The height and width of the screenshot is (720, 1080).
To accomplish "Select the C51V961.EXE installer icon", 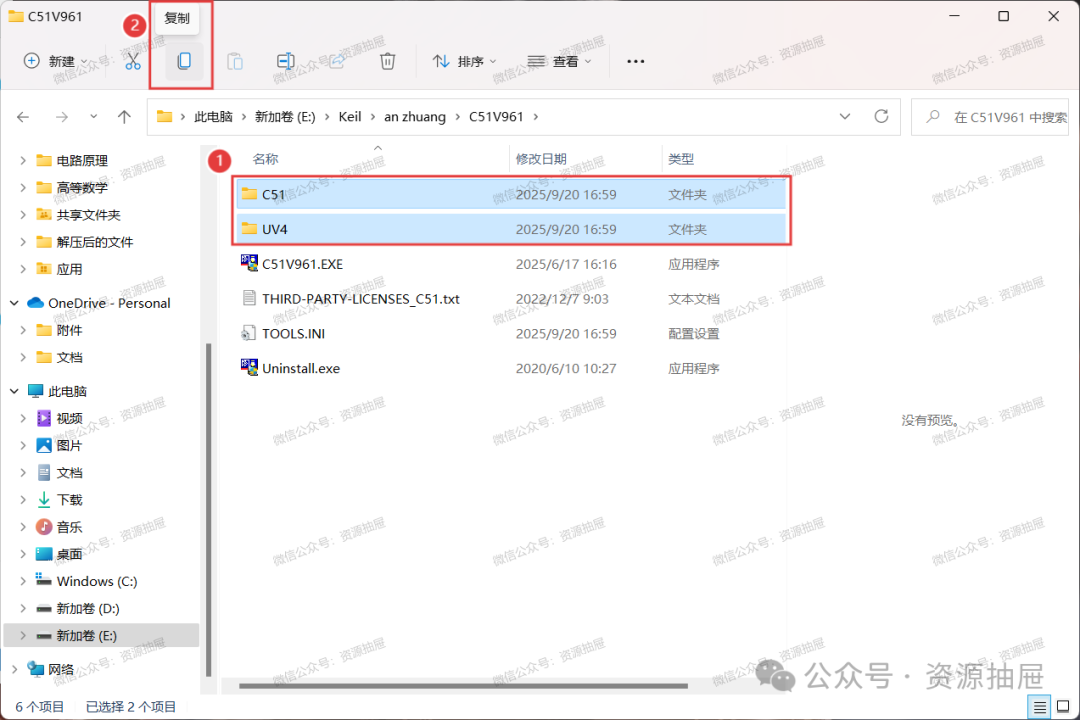I will 249,263.
